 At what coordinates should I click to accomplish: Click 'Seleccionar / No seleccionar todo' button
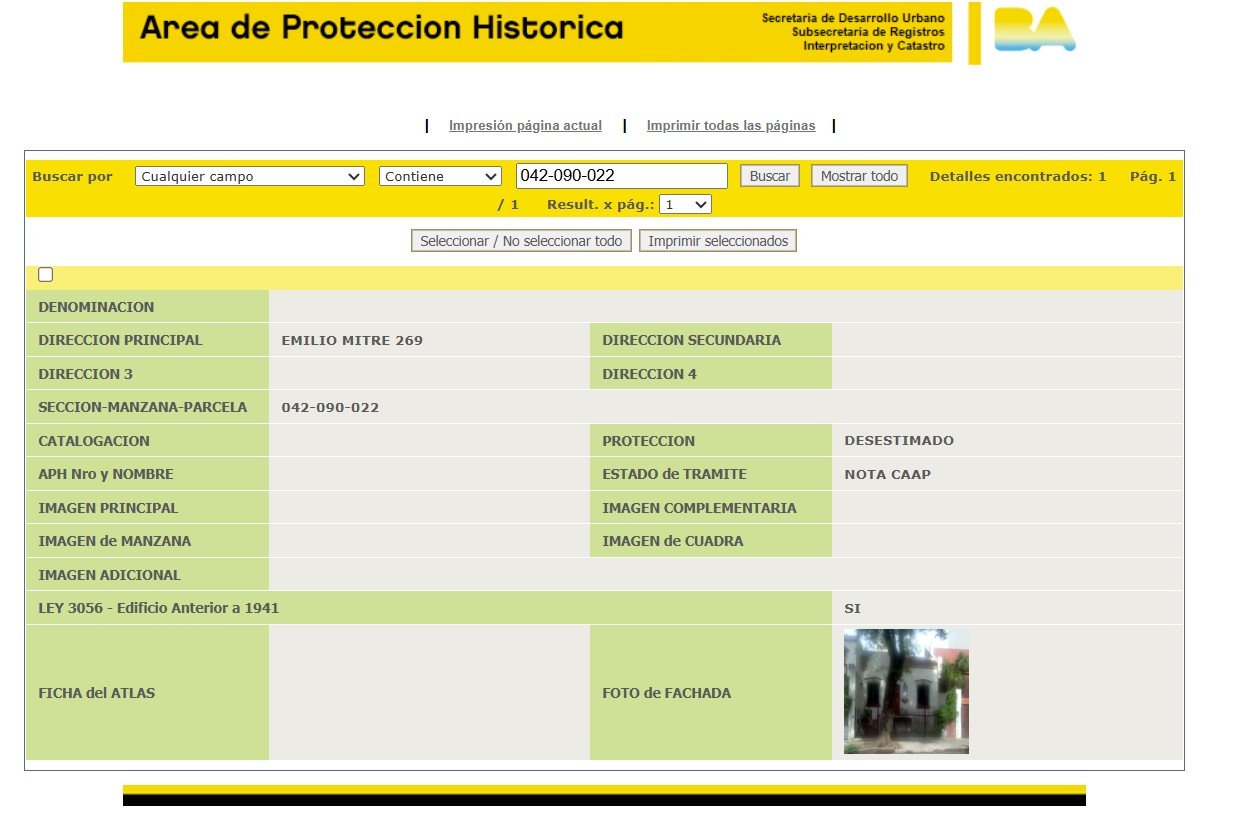pyautogui.click(x=521, y=241)
